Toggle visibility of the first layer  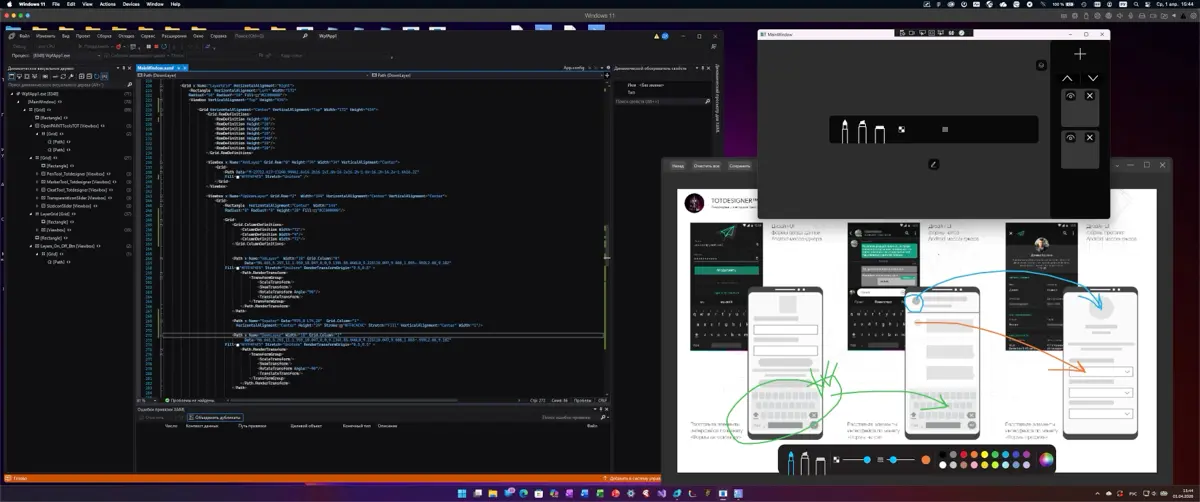[x=1070, y=96]
